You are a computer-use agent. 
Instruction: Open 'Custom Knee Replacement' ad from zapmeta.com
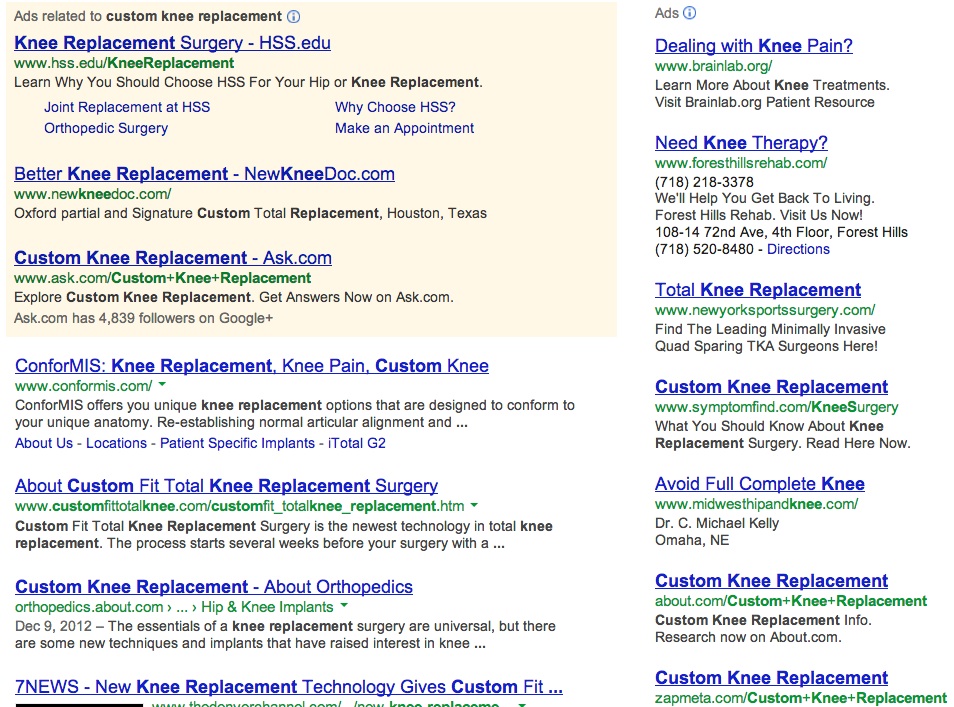coord(771,677)
